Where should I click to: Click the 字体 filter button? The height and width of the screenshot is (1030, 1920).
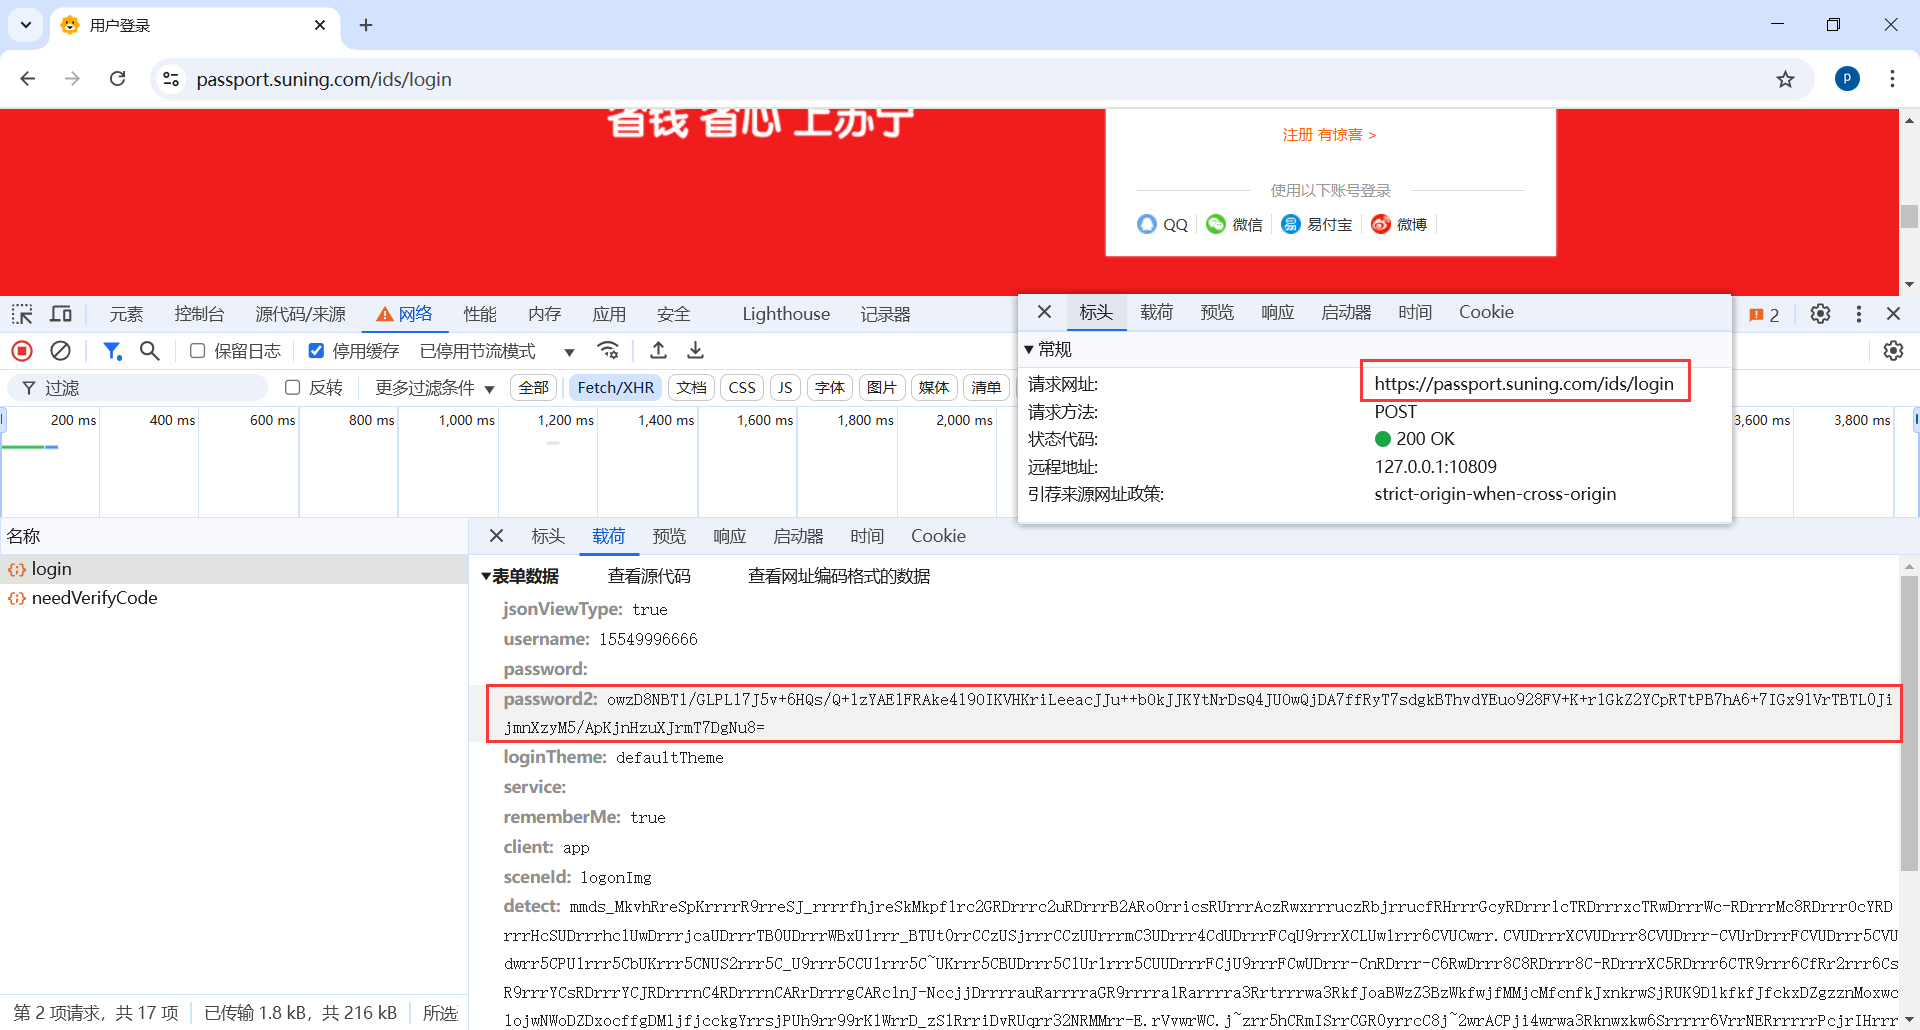[830, 388]
